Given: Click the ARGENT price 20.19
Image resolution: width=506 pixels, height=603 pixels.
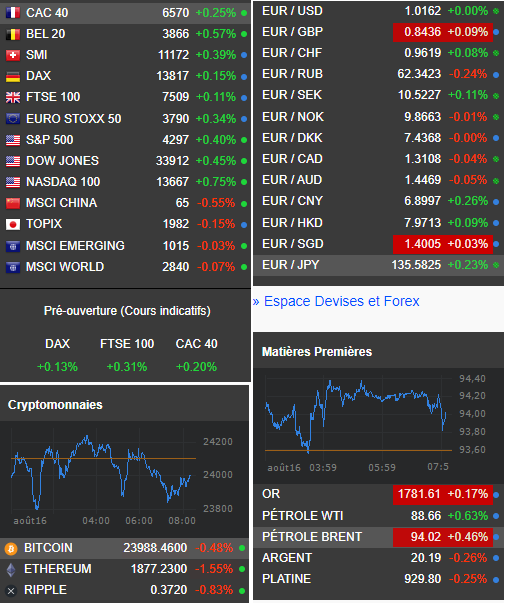Looking at the screenshot, I should coord(426,558).
